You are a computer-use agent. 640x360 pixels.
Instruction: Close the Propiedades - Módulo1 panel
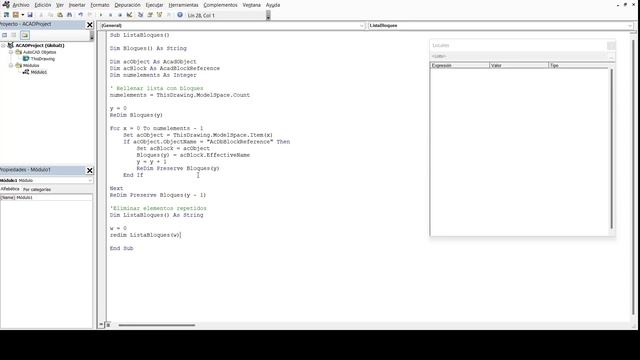click(x=90, y=170)
